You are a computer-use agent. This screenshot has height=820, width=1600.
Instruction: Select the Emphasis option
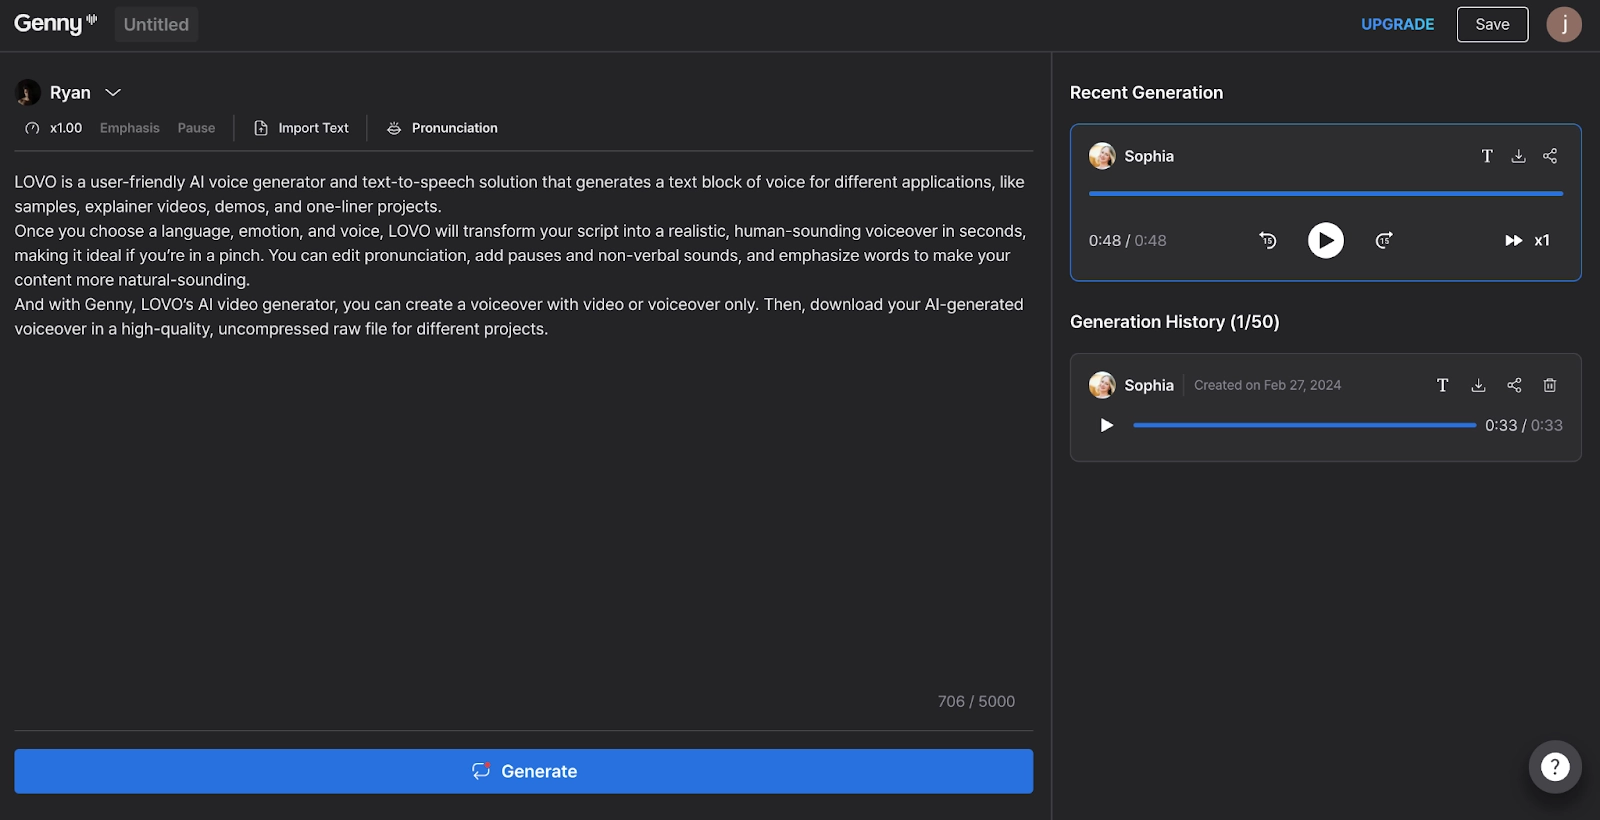pos(130,128)
